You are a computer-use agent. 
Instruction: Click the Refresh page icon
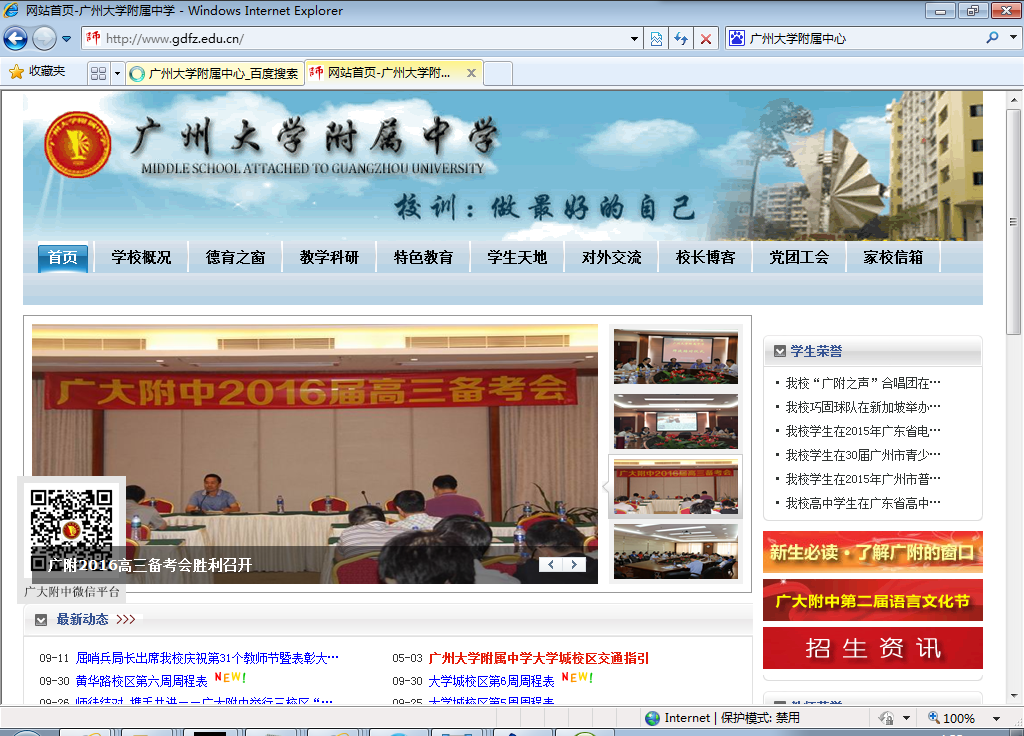[681, 39]
